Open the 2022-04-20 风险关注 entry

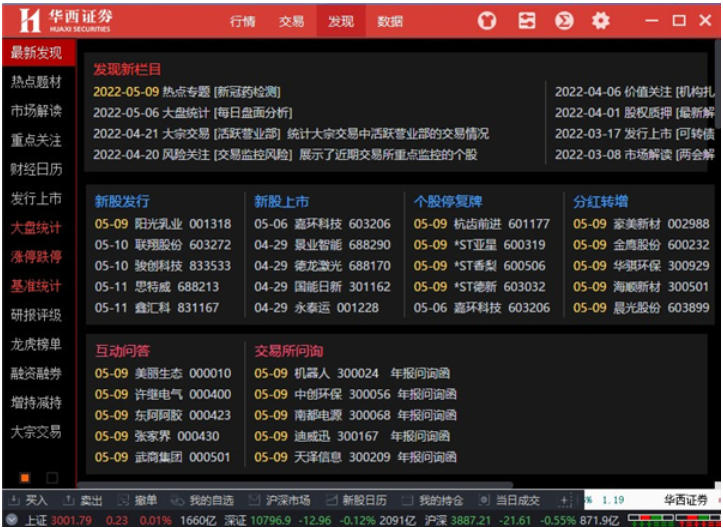pos(285,154)
